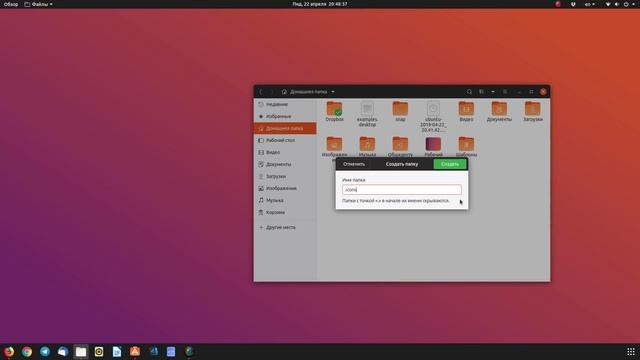Launch Visual Studio Code from the dock

coord(153,351)
